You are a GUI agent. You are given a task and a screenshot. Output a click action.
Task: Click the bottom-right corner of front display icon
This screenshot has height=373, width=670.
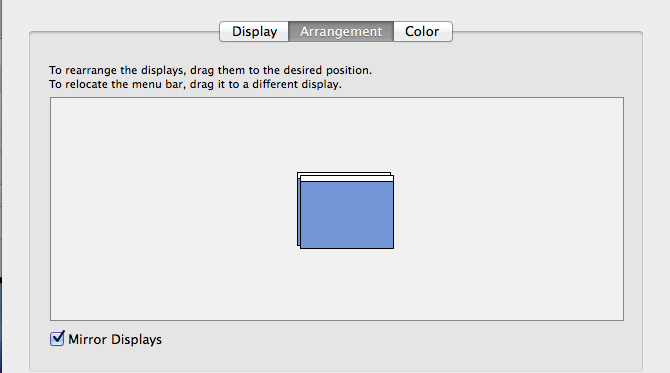(392, 247)
